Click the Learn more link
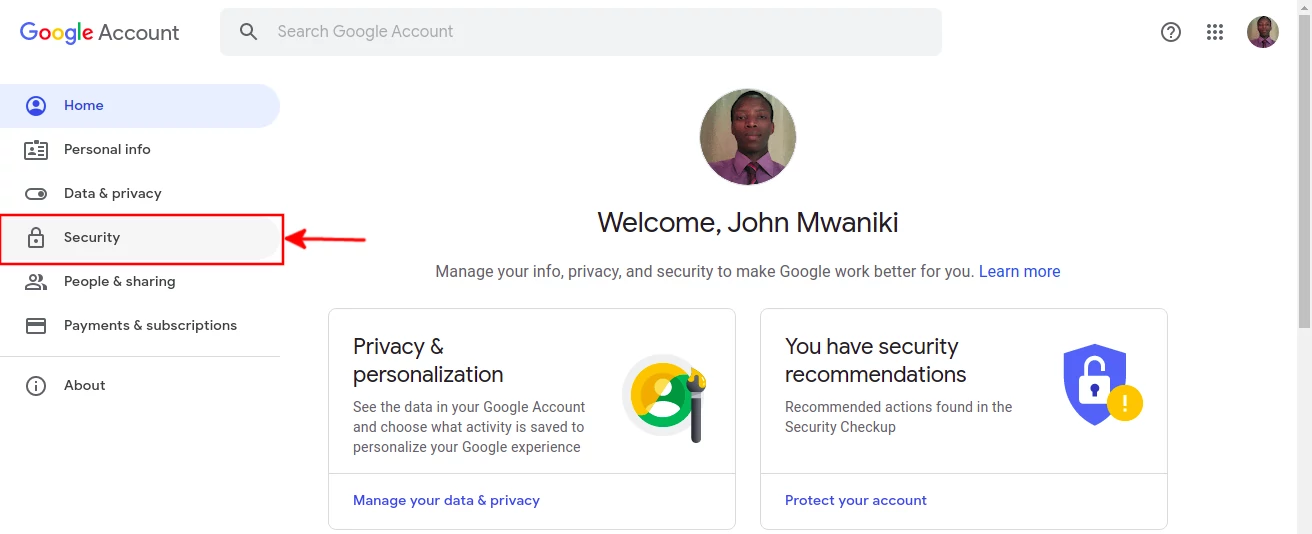 coord(1019,271)
